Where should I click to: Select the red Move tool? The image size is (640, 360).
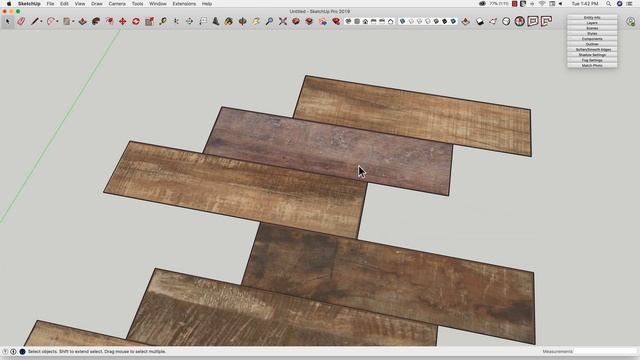click(122, 21)
